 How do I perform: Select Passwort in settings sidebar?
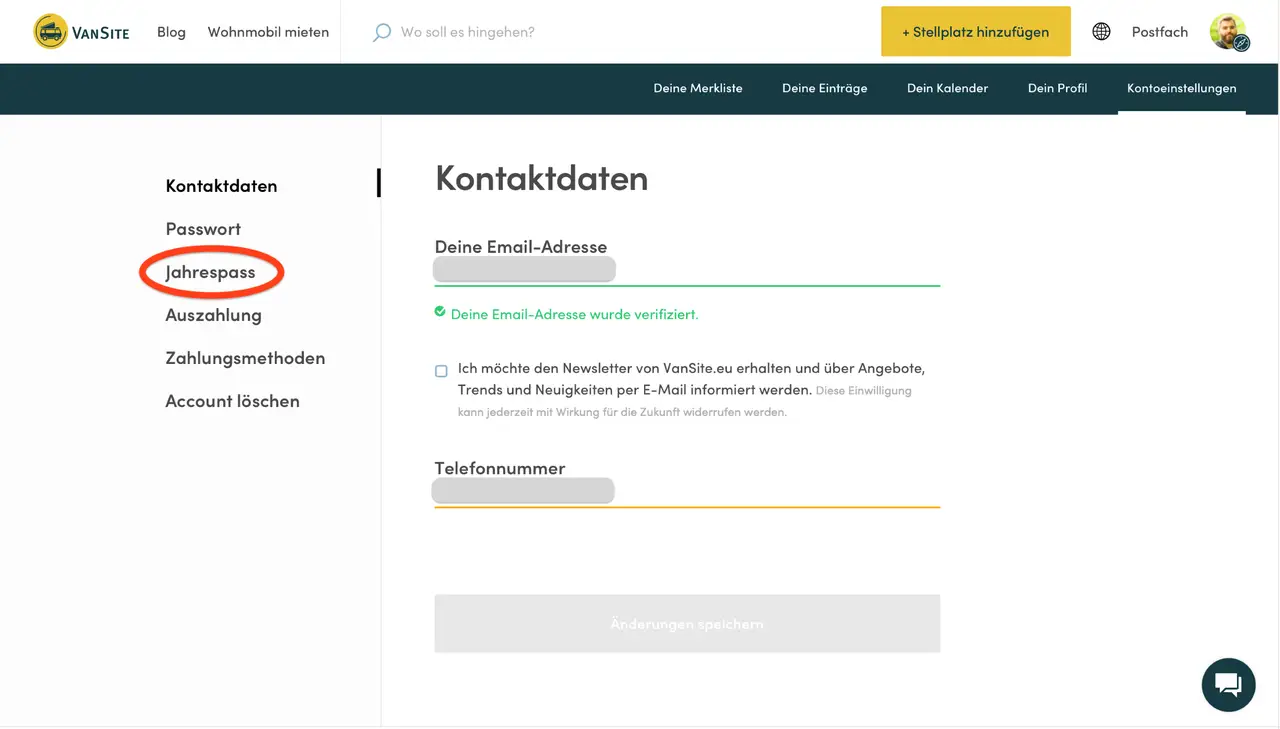point(203,229)
